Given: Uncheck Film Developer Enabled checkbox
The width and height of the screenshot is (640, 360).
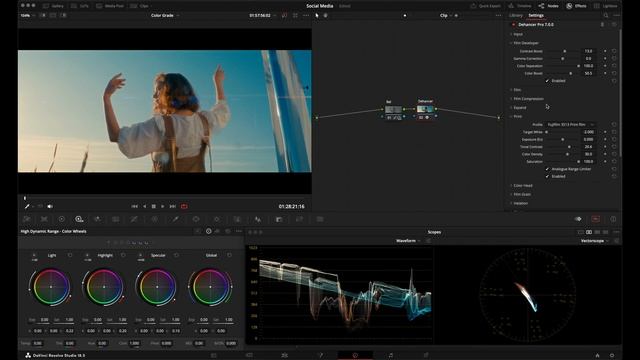Looking at the screenshot, I should (x=547, y=81).
